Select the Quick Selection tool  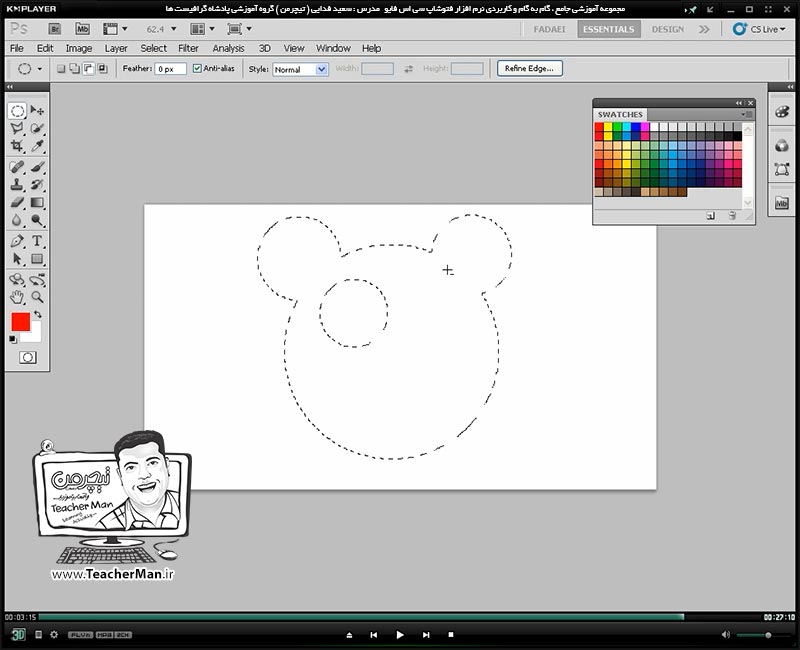37,128
